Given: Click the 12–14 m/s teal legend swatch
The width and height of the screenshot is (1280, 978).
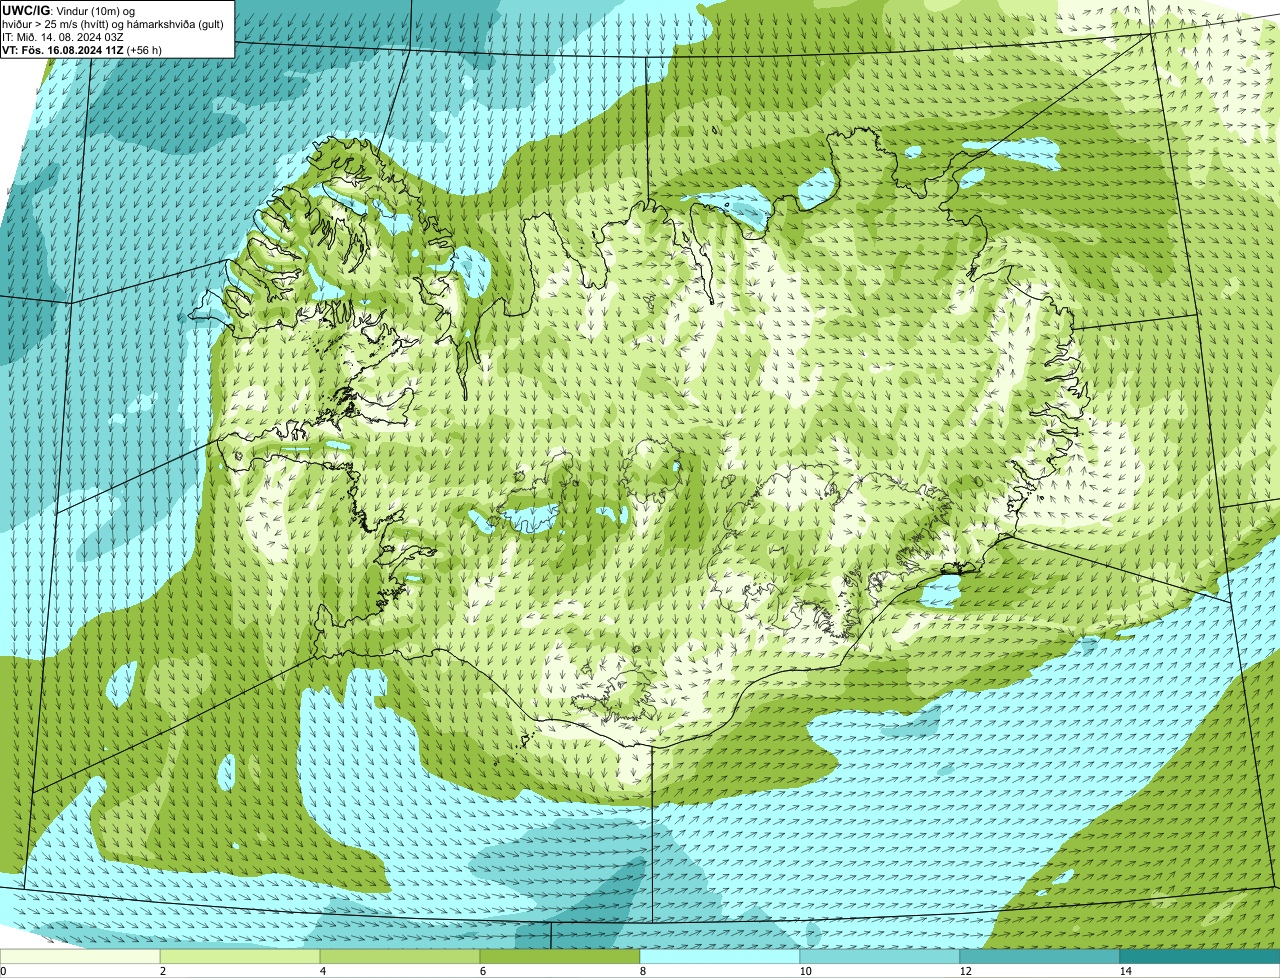Looking at the screenshot, I should (1040, 956).
